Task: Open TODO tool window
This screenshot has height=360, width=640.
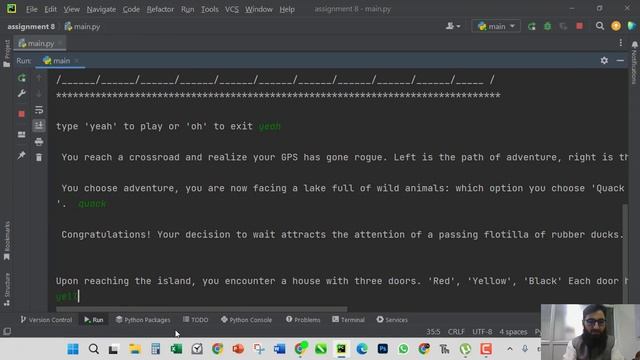Action: [196, 320]
